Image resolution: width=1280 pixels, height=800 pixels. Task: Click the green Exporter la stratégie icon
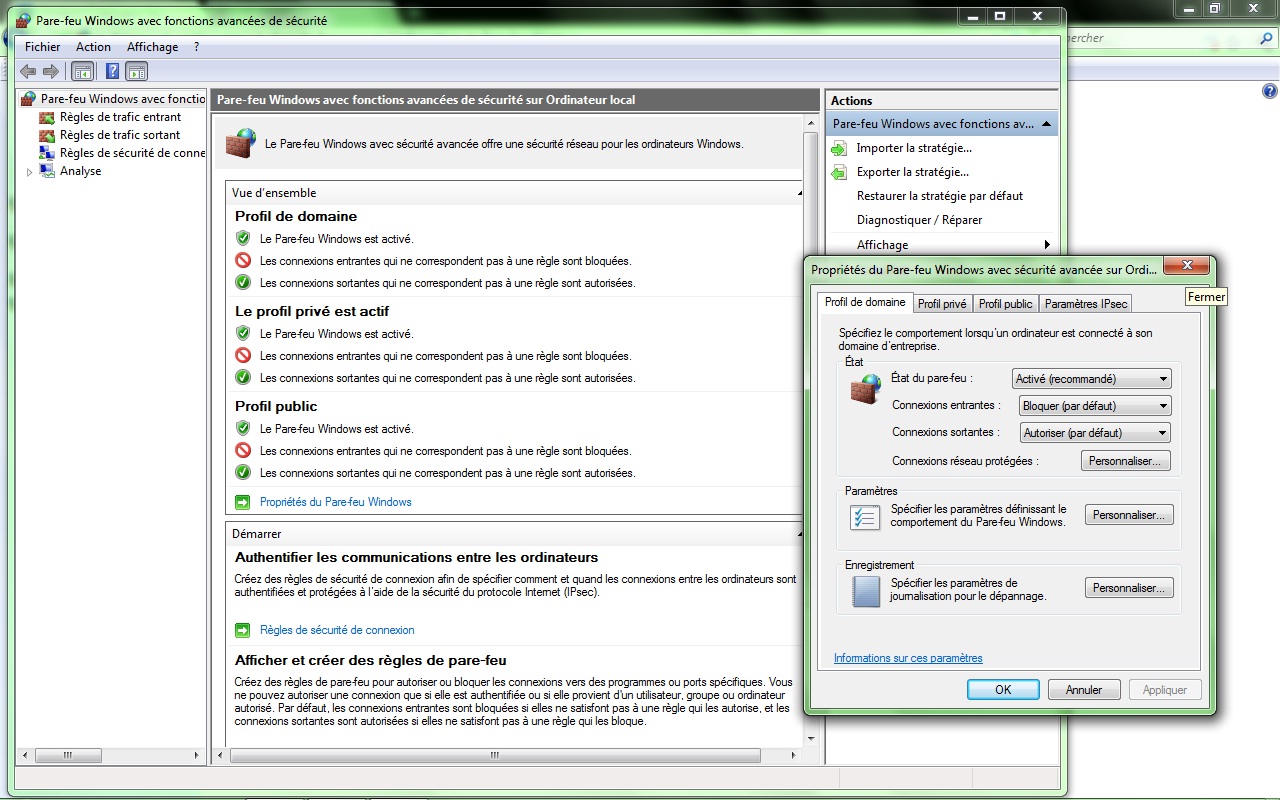[x=839, y=172]
